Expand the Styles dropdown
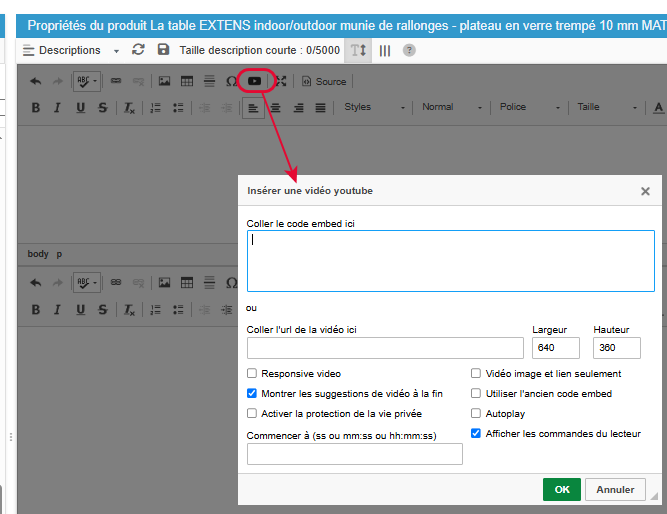Viewport: 667px width, 514px height. (x=375, y=107)
